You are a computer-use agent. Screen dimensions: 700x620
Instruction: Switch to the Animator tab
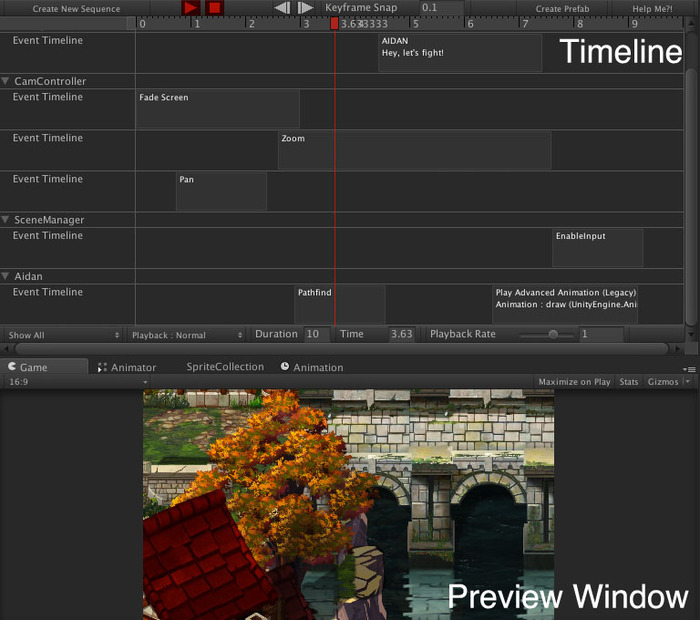click(127, 367)
